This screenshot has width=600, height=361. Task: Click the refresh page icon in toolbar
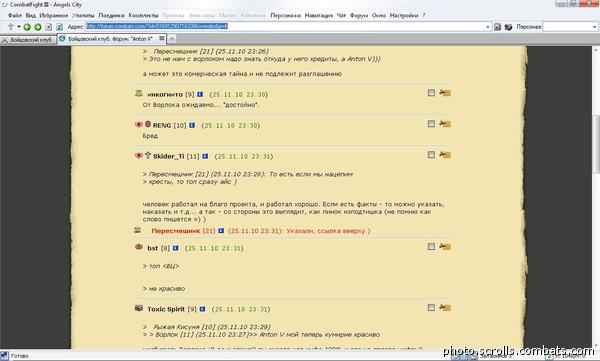coord(59,27)
